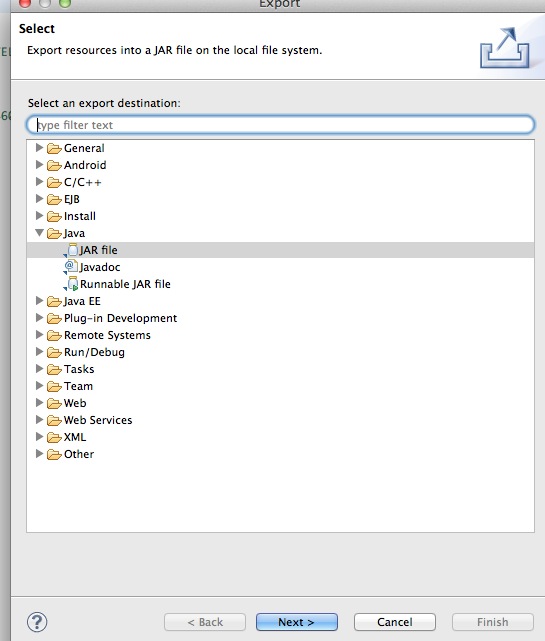Select the Javadoc label

(100, 267)
